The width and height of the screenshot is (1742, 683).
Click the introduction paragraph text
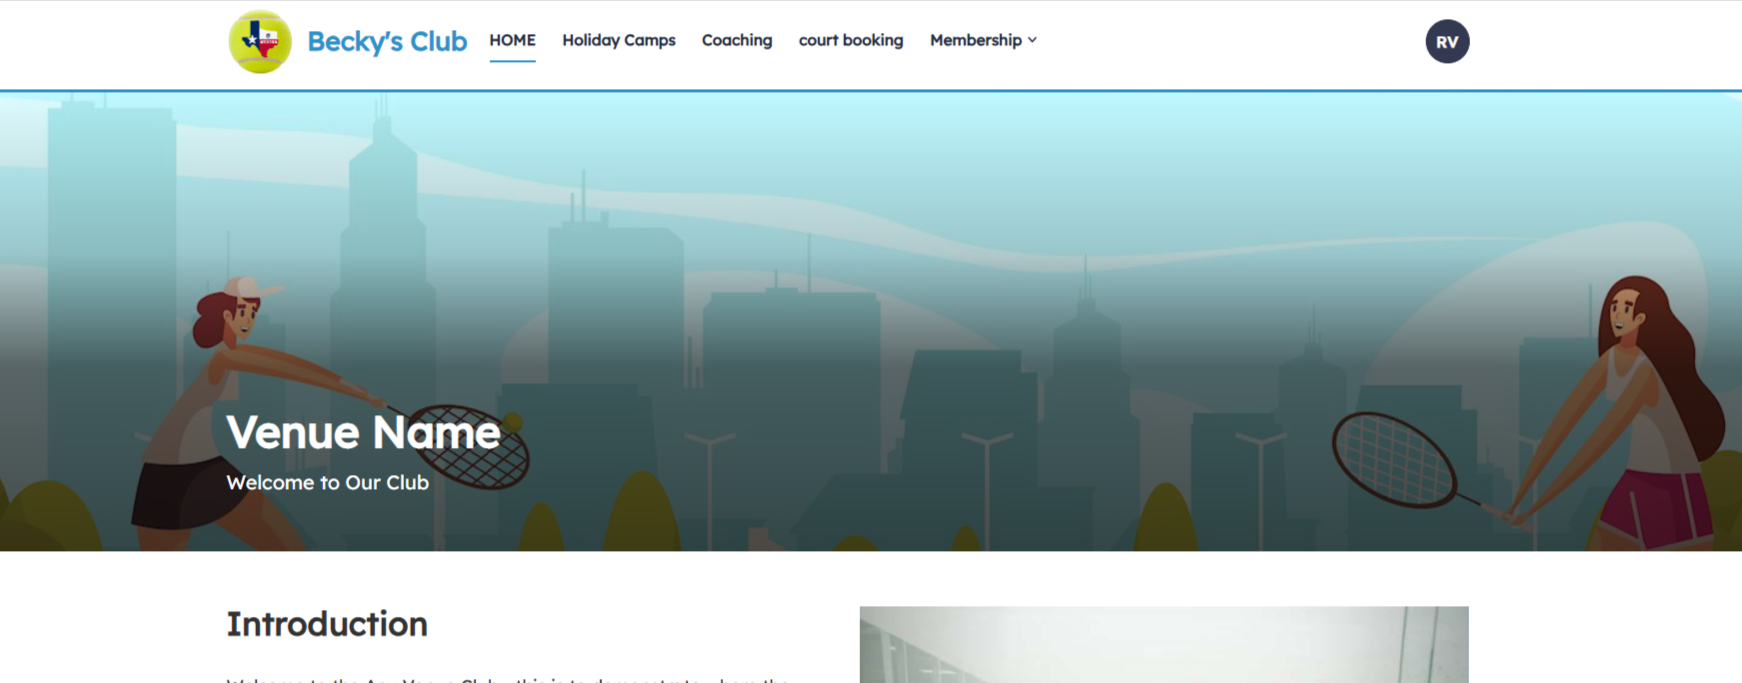(x=508, y=678)
